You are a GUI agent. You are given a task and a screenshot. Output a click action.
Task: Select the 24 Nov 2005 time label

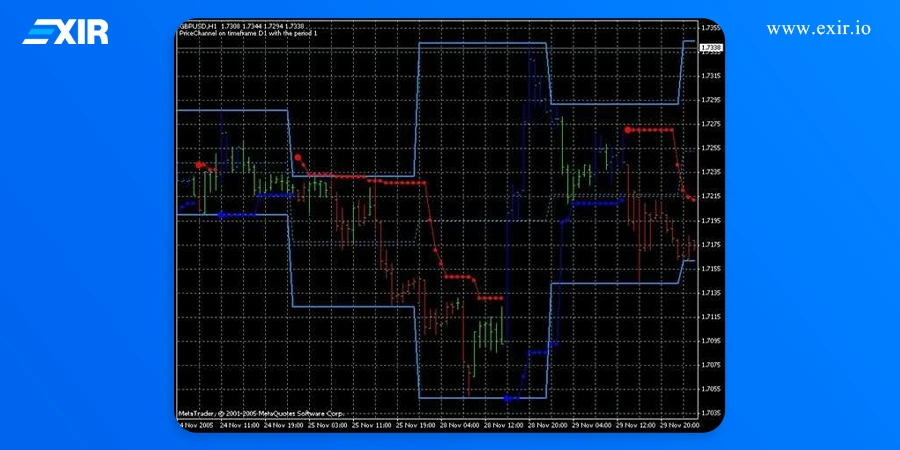(196, 425)
